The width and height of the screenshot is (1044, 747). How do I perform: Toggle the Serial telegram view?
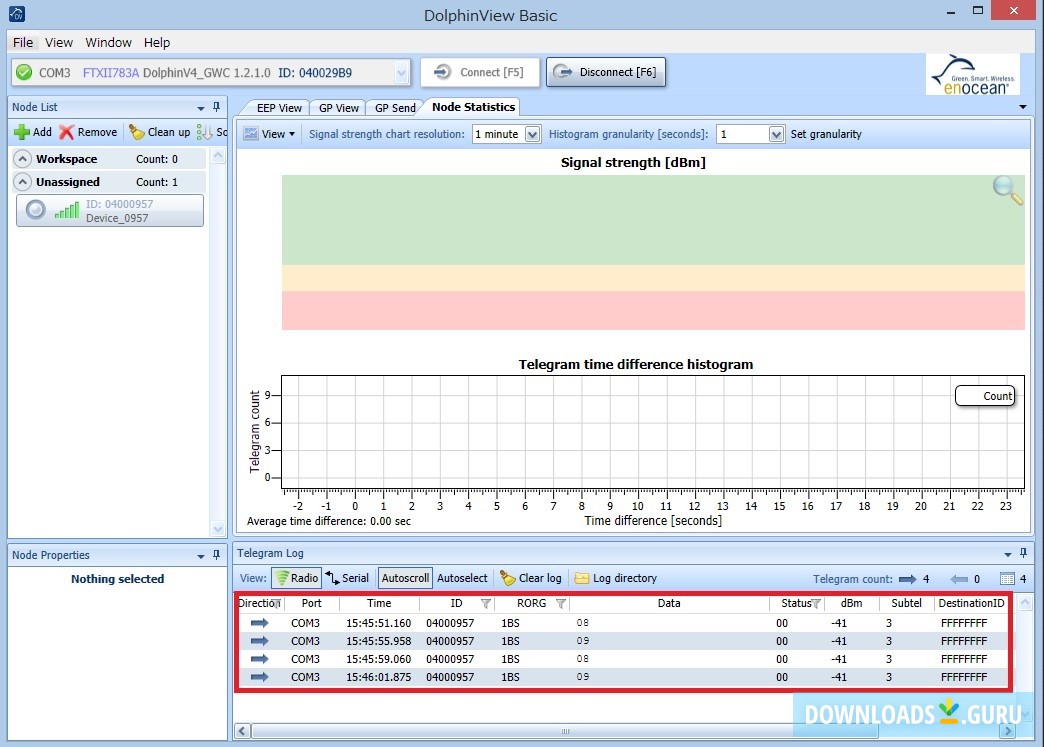tap(347, 578)
